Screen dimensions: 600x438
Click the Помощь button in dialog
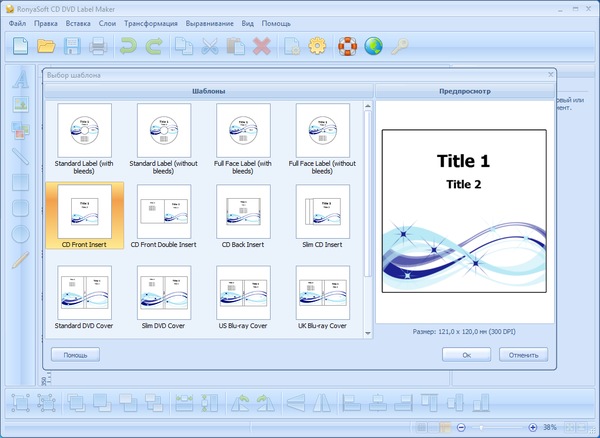(x=76, y=354)
